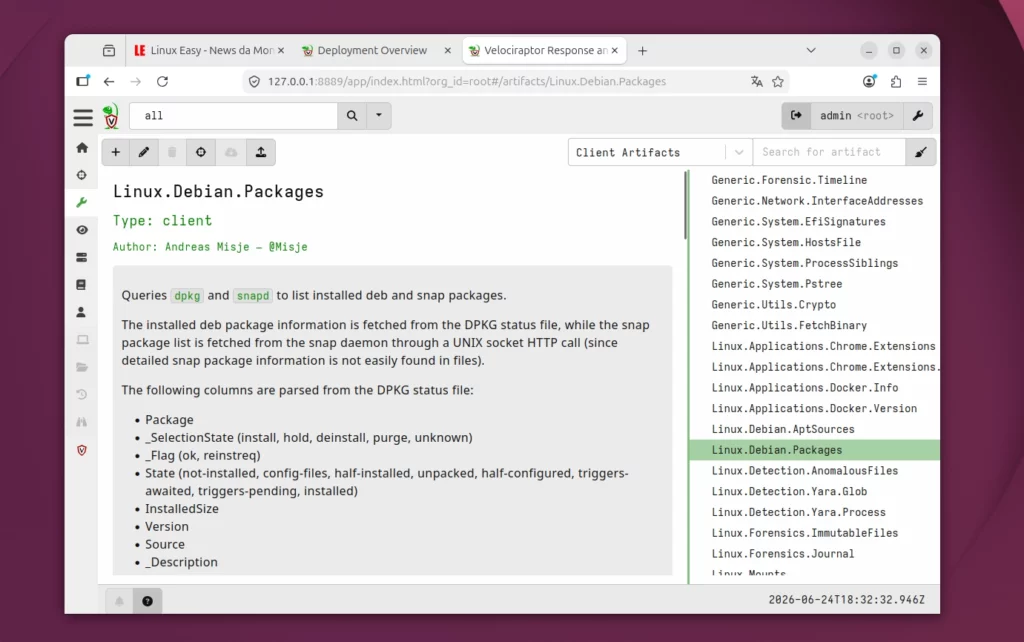Click the admin <root> user button
This screenshot has width=1024, height=642.
tap(857, 116)
